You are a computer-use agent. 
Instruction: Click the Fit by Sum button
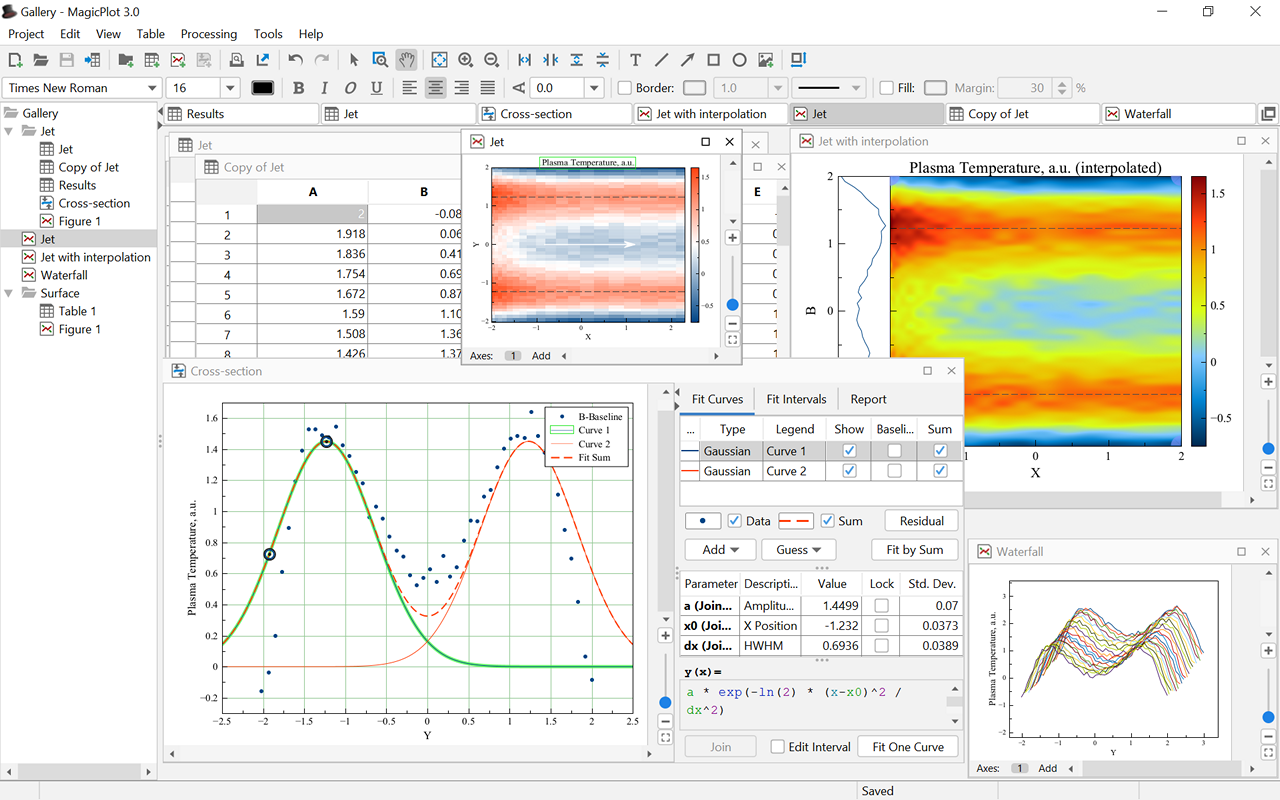pyautogui.click(x=914, y=550)
